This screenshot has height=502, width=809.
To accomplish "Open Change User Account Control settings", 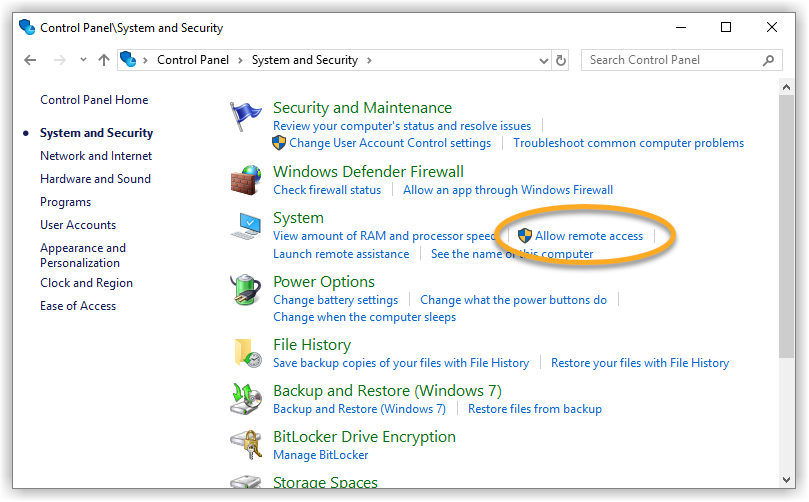I will tap(390, 143).
